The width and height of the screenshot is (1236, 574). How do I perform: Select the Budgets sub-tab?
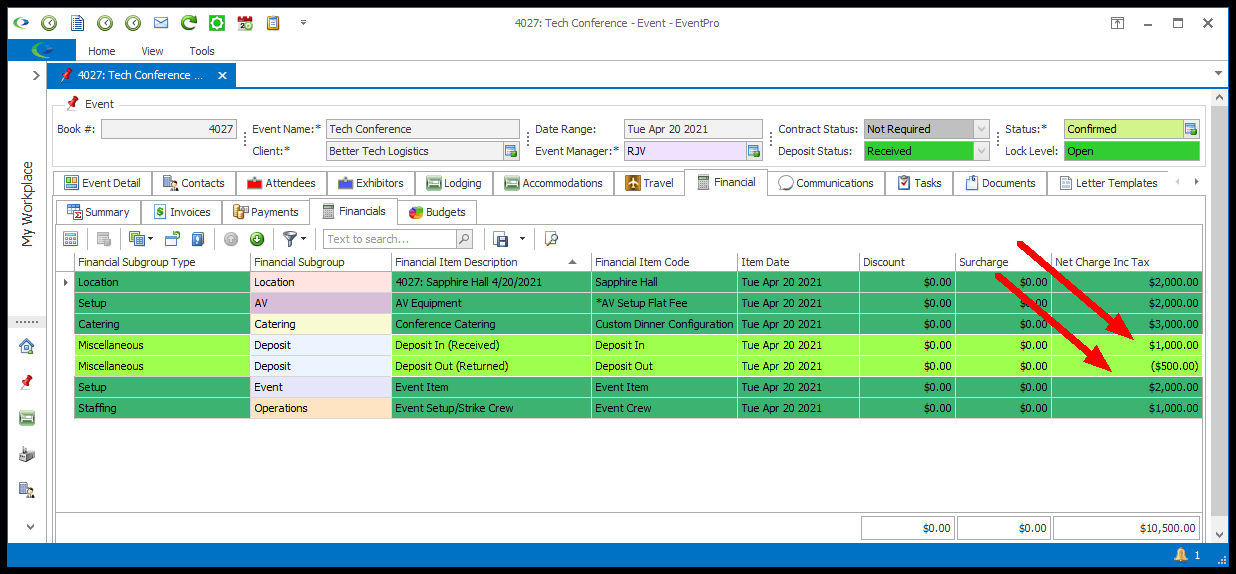pyautogui.click(x=437, y=212)
